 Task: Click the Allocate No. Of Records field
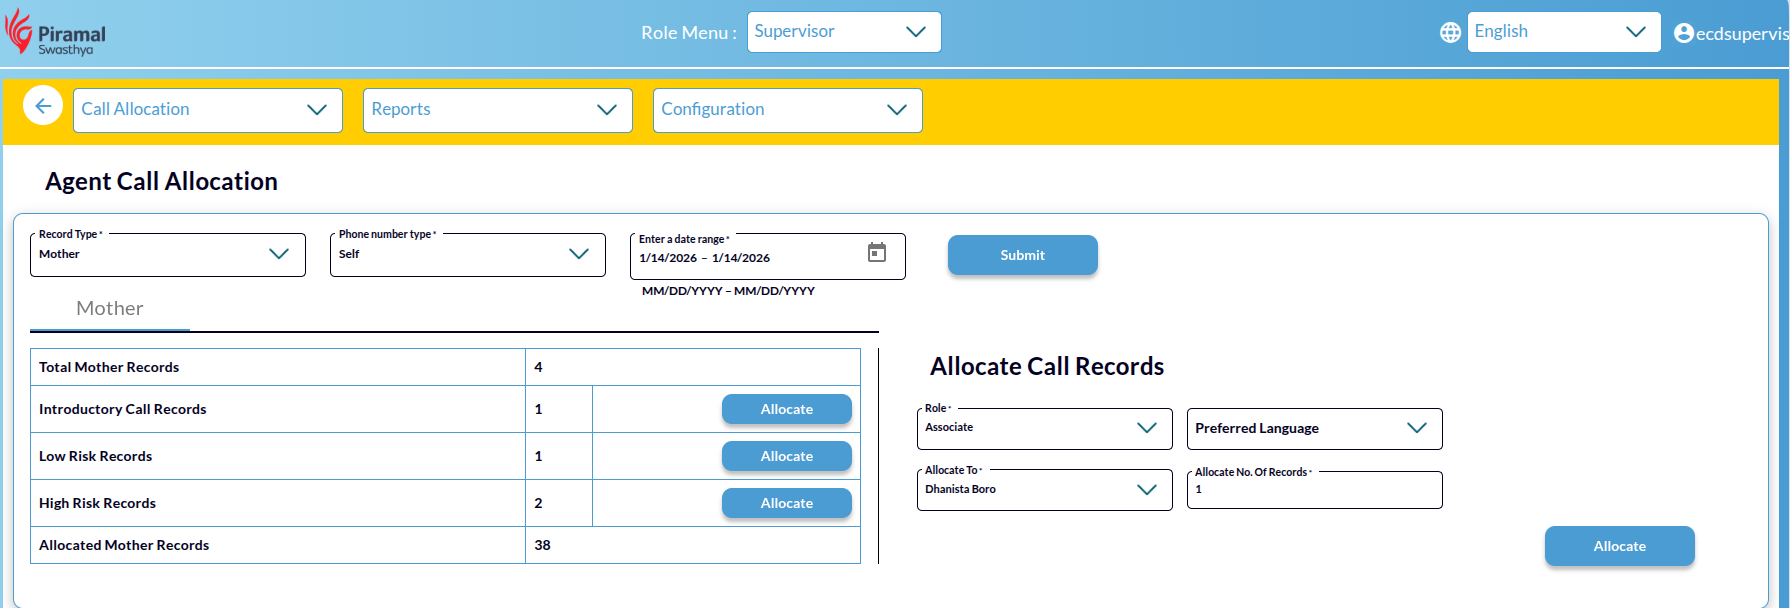tap(1313, 490)
